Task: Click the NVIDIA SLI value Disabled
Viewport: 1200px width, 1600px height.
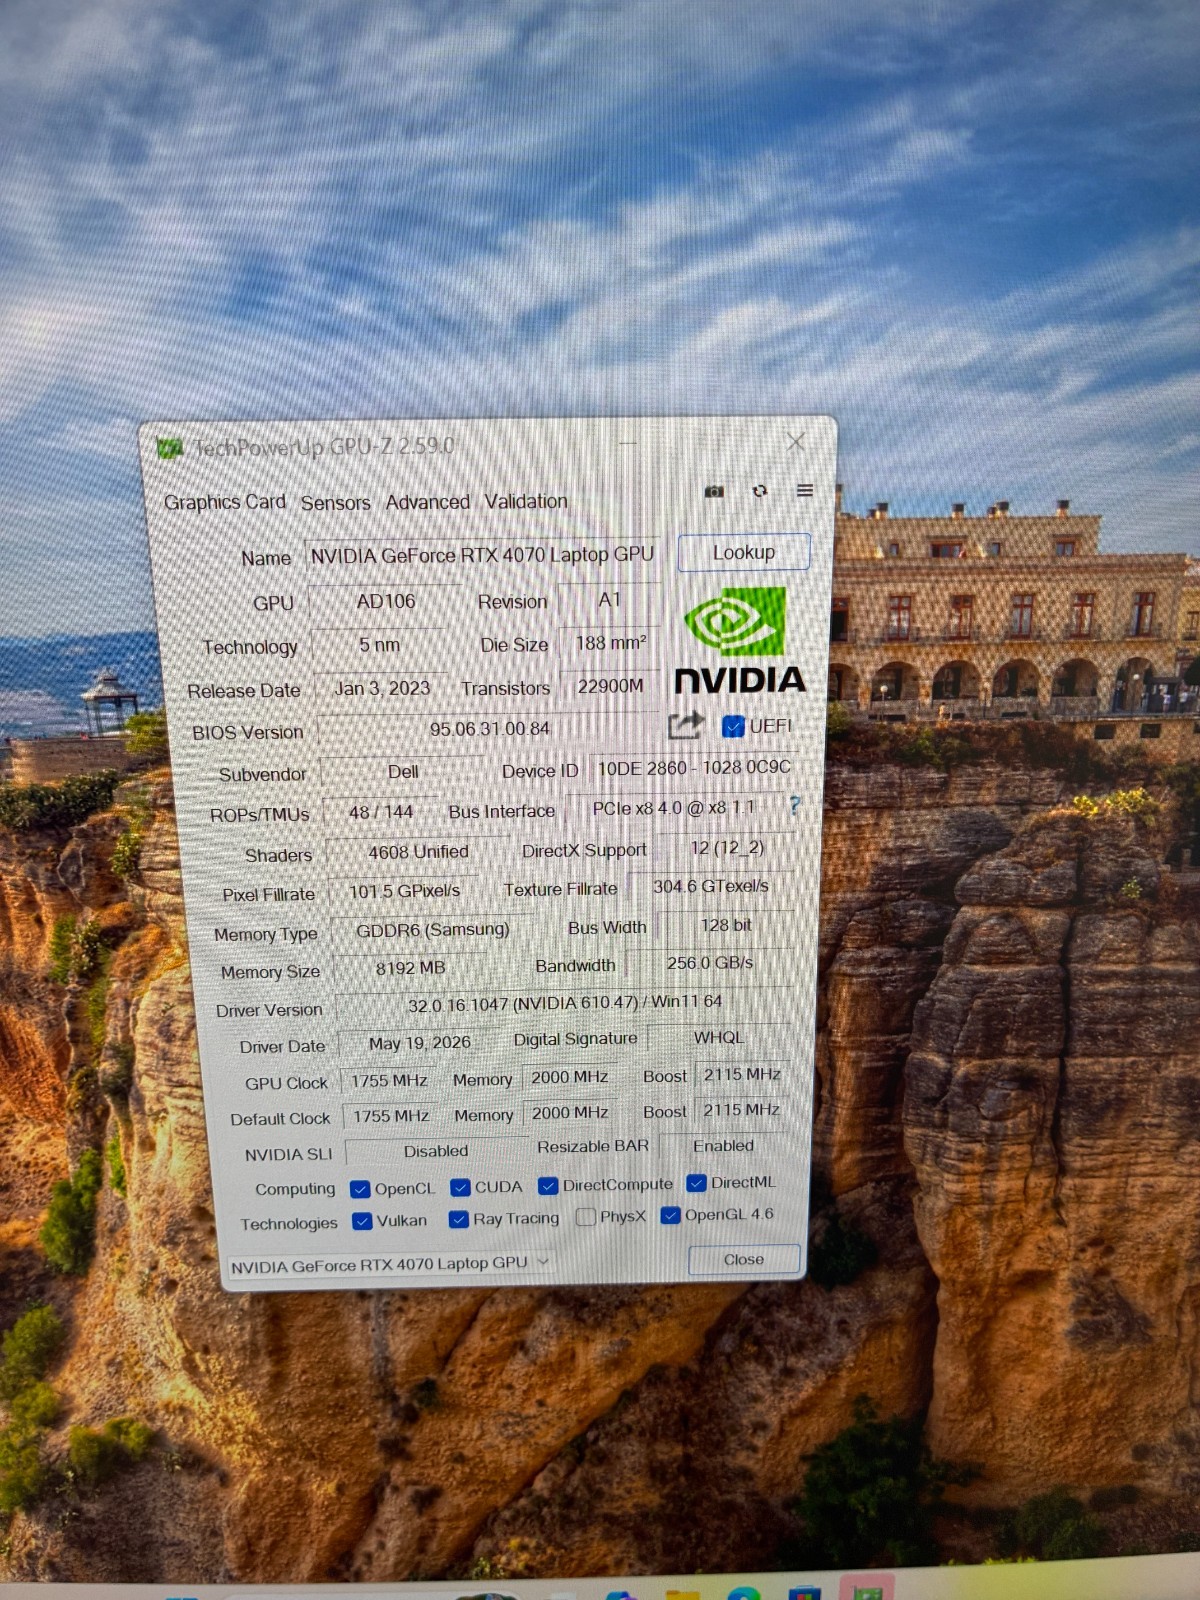Action: coord(436,1152)
